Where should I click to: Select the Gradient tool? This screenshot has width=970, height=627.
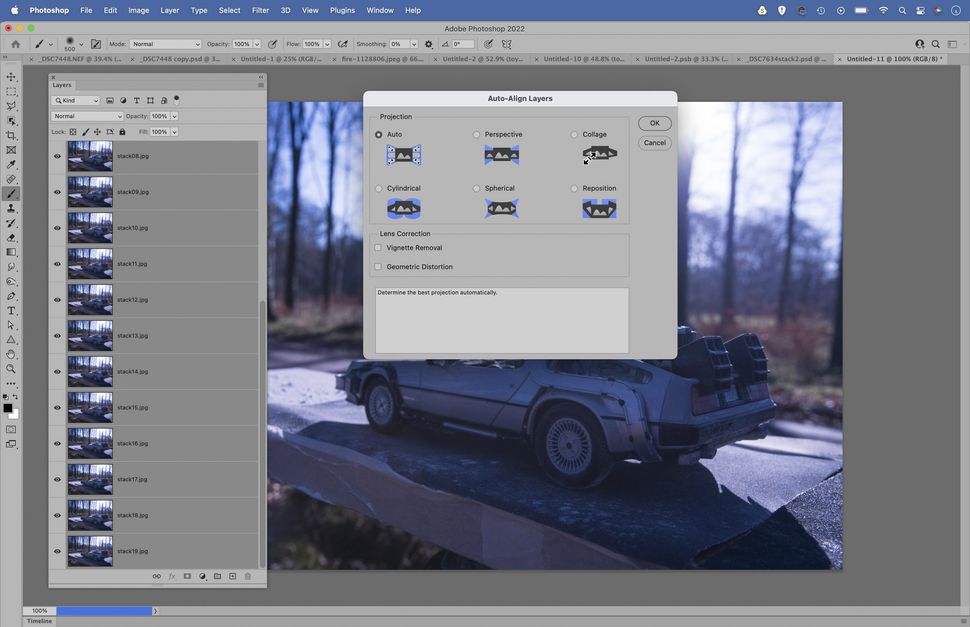11,252
